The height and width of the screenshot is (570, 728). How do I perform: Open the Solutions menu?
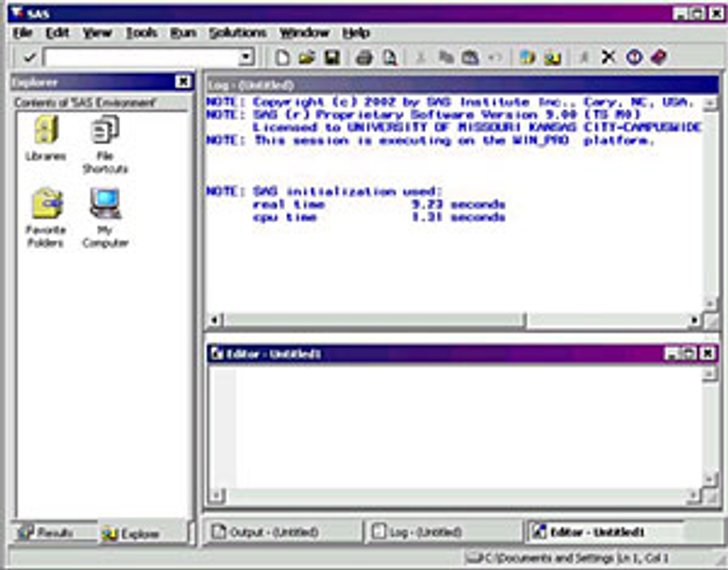click(237, 33)
